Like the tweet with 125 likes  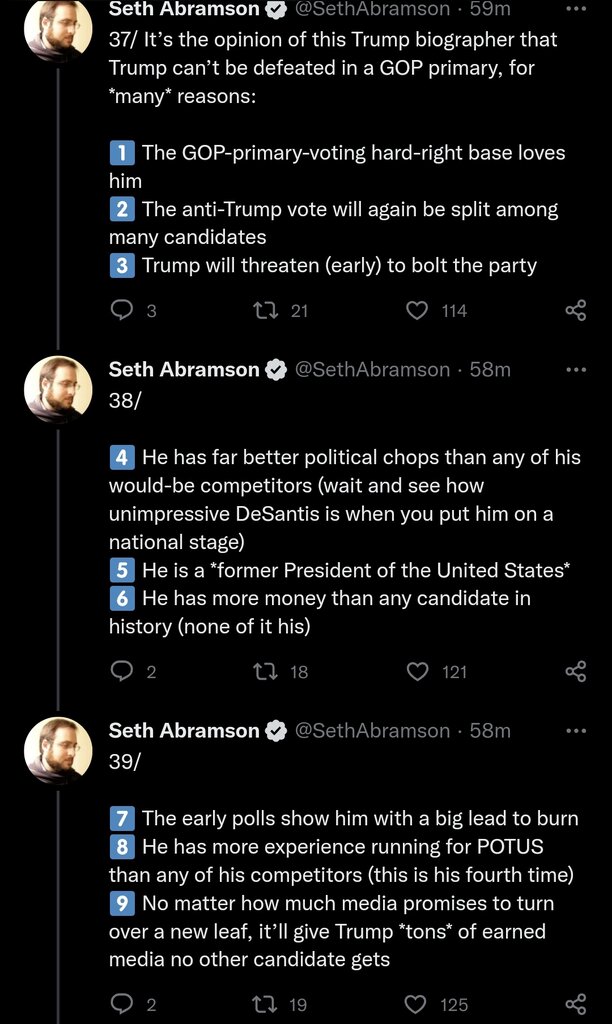(x=417, y=1004)
